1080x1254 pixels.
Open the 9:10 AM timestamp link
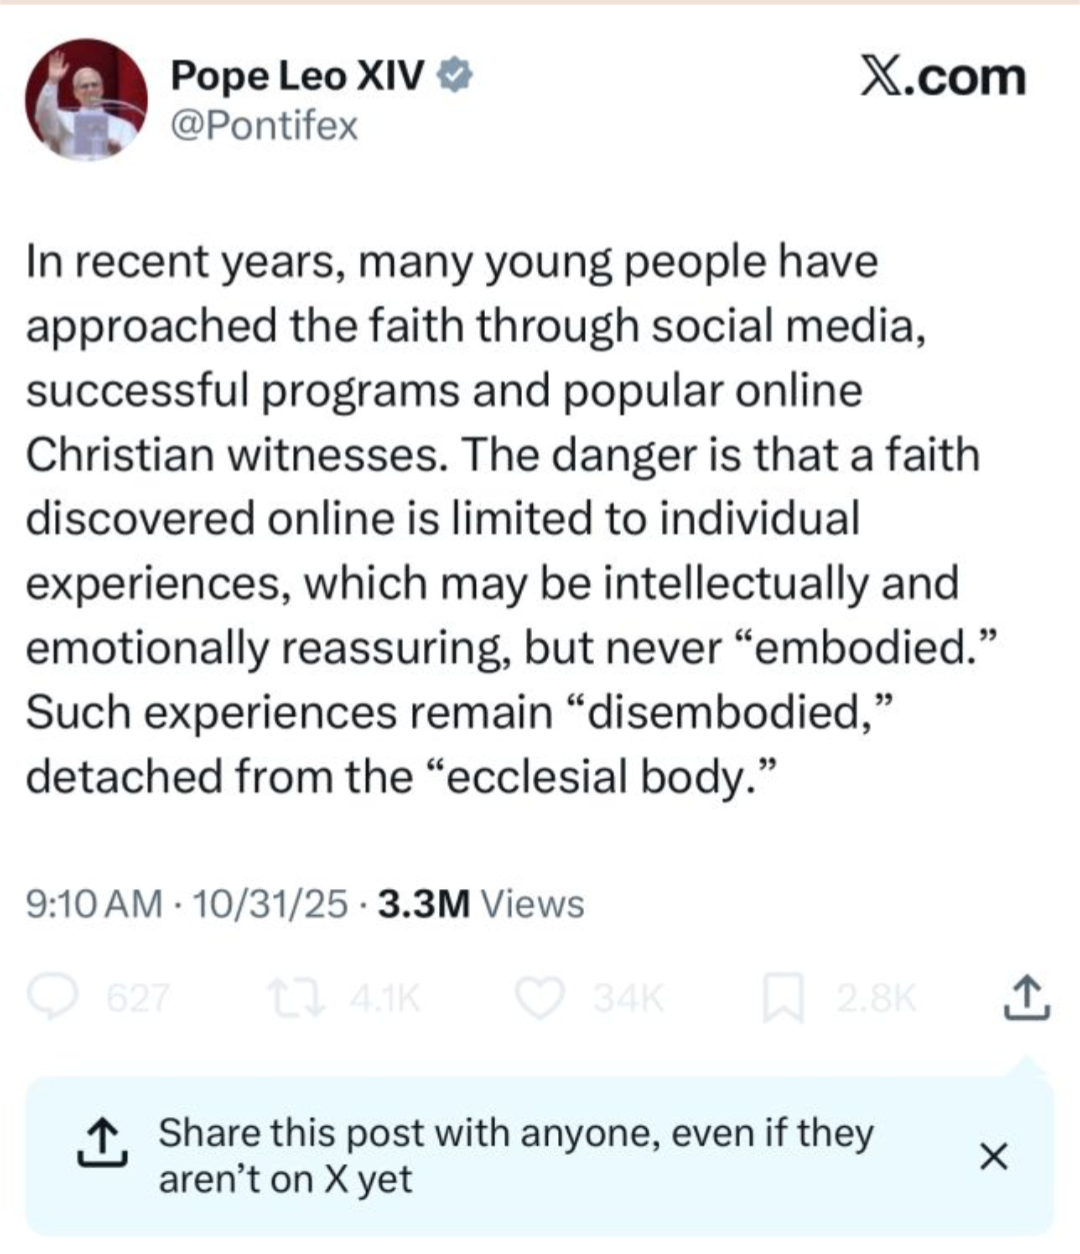pos(93,904)
